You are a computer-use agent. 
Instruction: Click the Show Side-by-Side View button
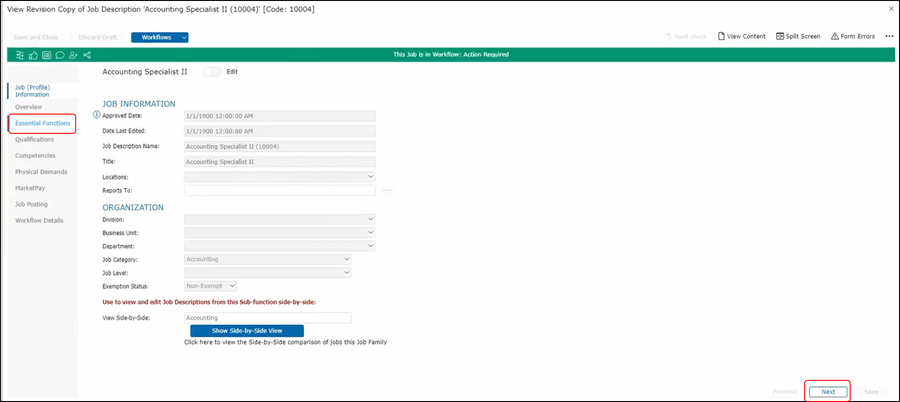click(246, 330)
